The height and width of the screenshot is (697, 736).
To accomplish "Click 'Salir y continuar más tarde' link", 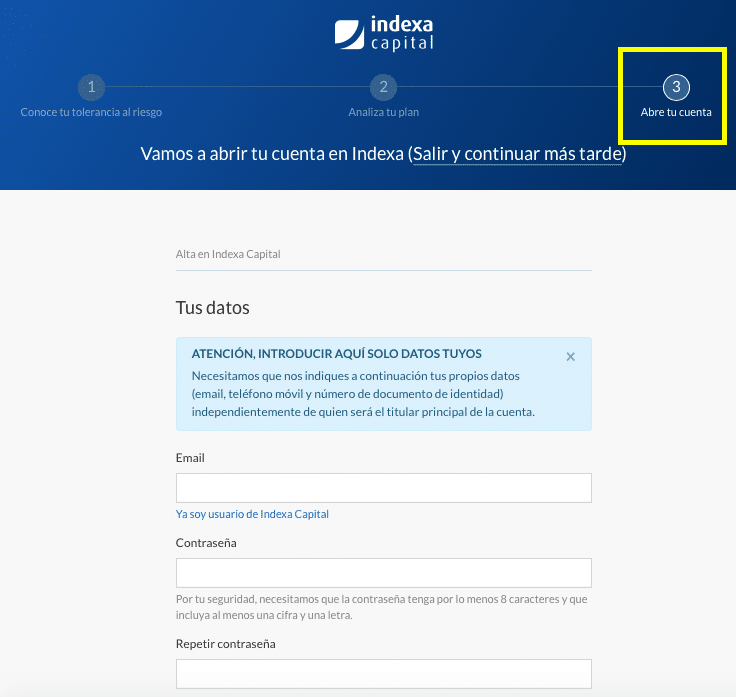I will [517, 154].
